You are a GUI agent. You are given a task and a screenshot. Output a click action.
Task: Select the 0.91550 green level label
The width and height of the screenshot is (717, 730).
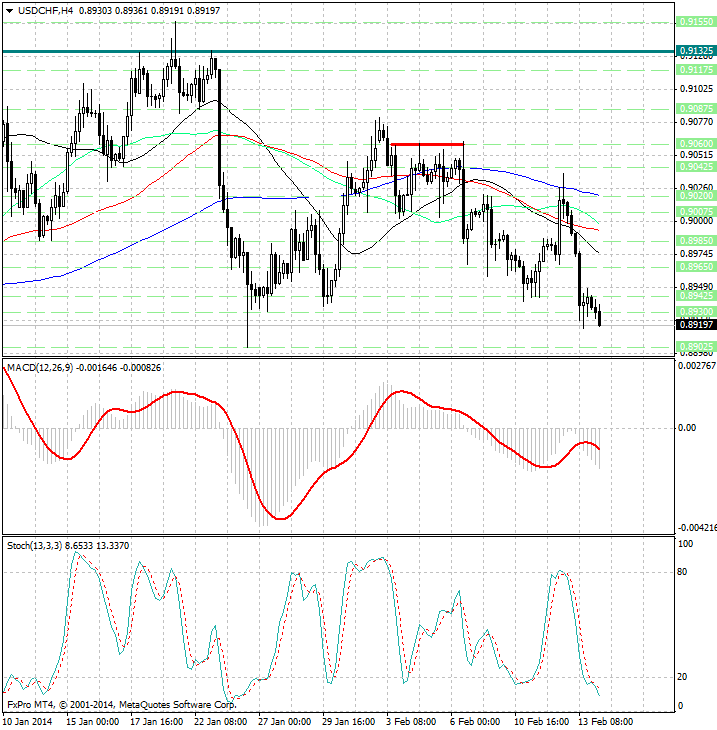(696, 21)
